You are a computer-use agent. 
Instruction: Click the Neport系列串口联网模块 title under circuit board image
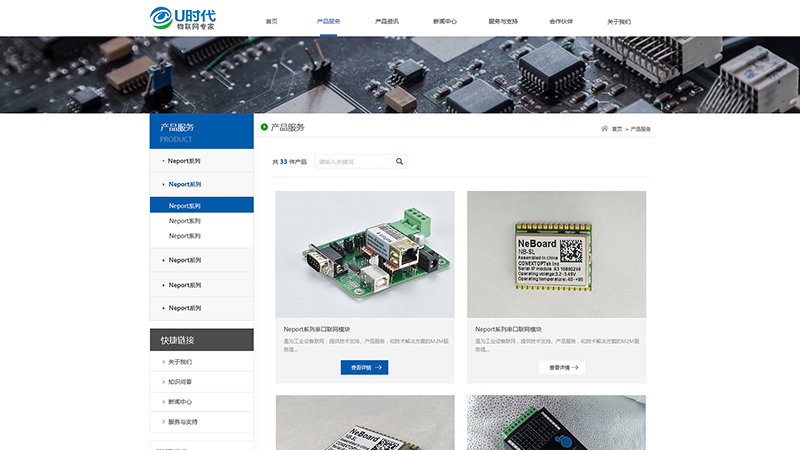tap(317, 329)
